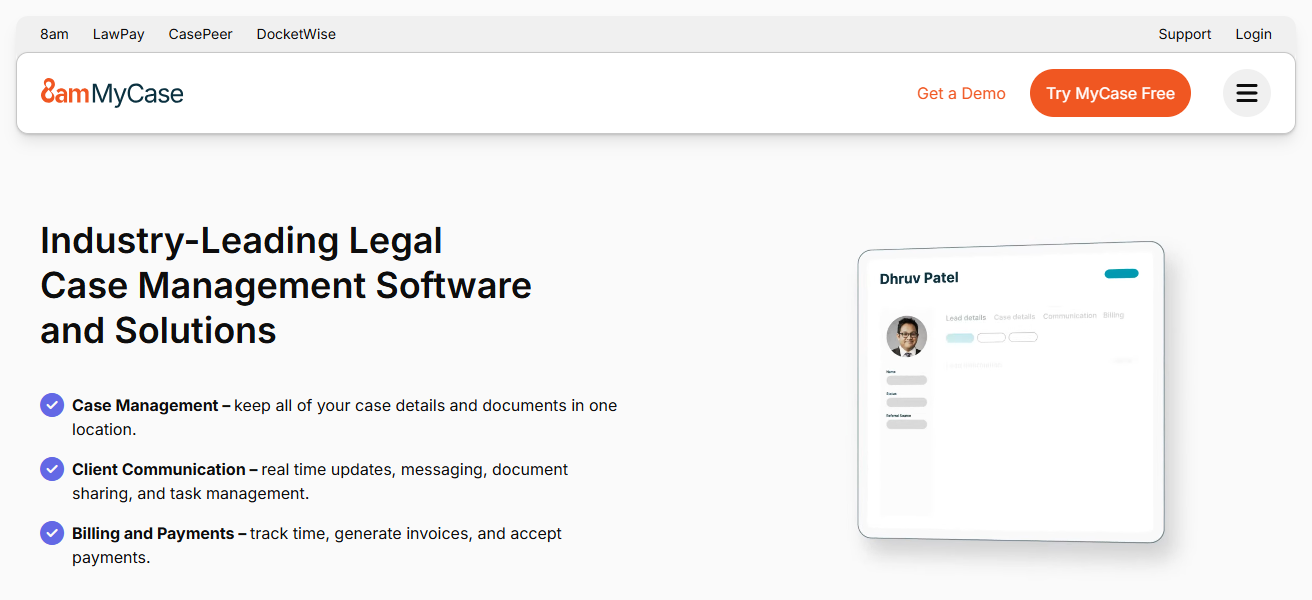
Task: Click the Dhruv Patel name heading
Action: (919, 278)
